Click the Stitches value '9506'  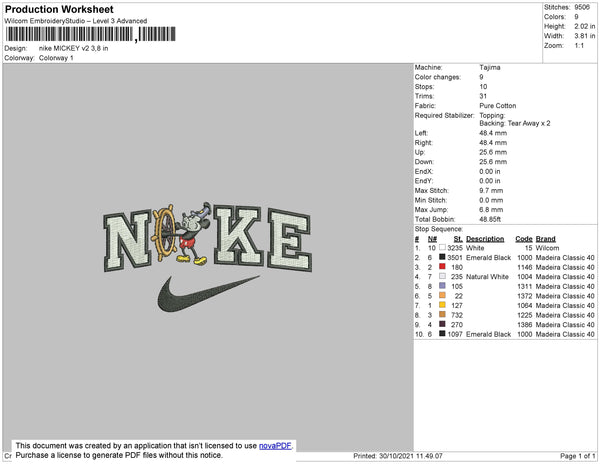pyautogui.click(x=582, y=7)
